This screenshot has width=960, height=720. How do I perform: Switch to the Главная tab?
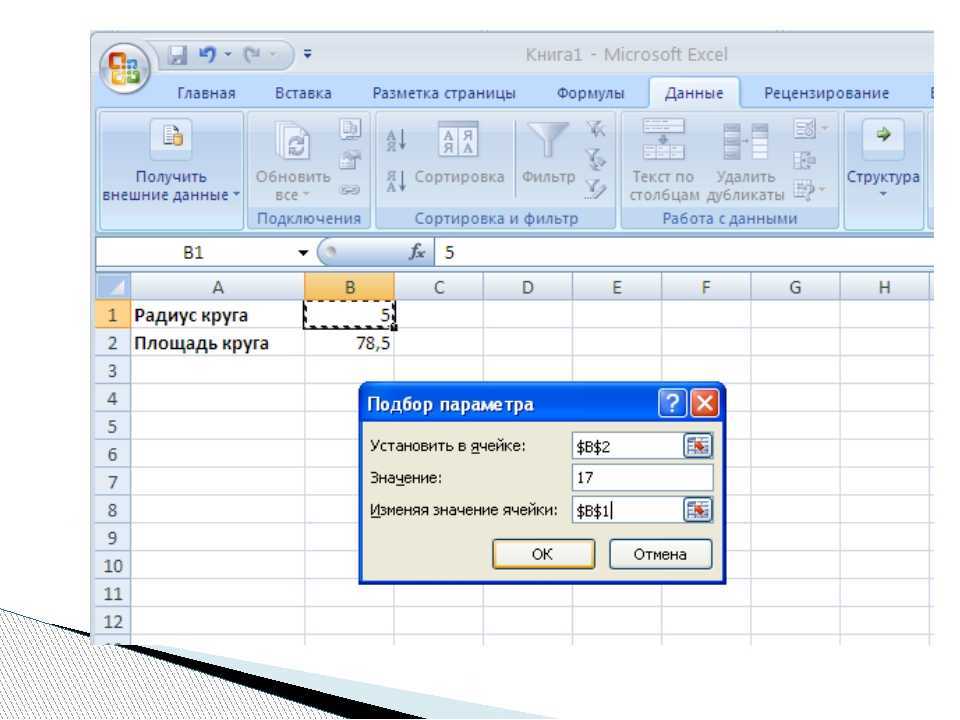click(206, 93)
